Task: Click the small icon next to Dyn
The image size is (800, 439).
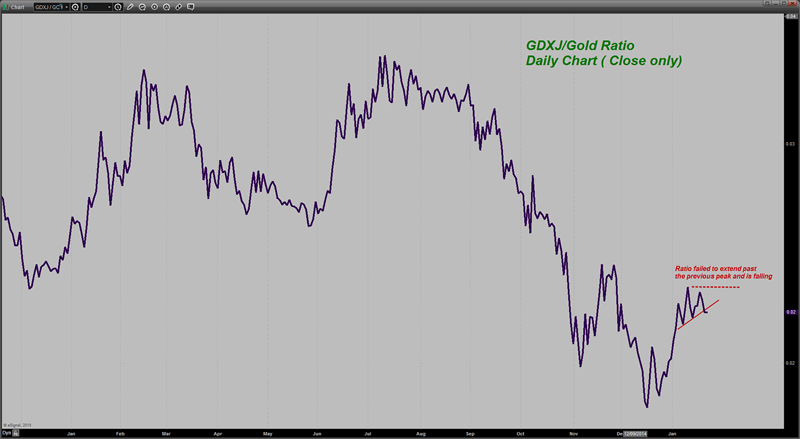Action: point(16,433)
